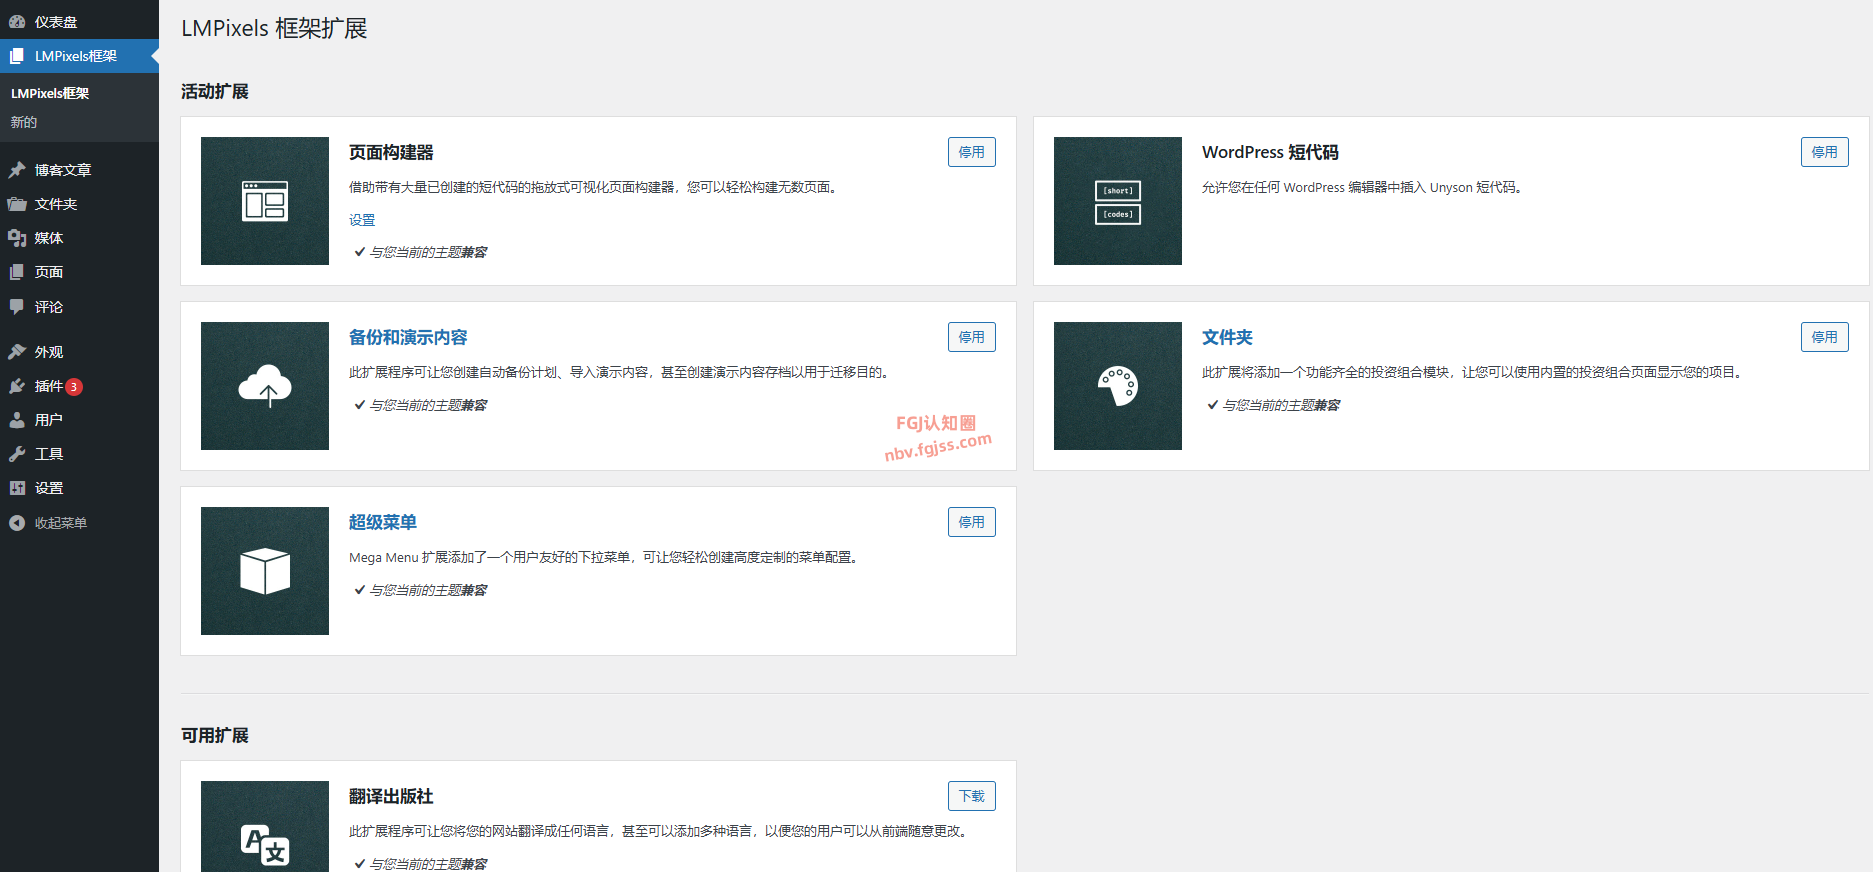Click the 博客文章 pushpin icon

17,170
